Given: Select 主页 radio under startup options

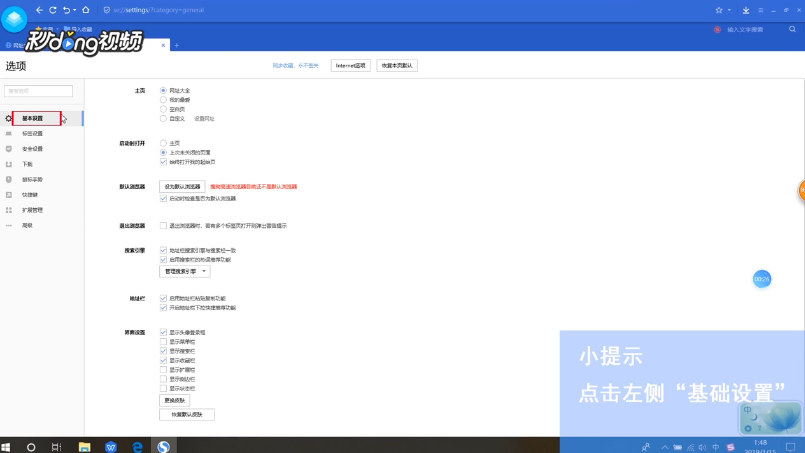Looking at the screenshot, I should tap(163, 143).
